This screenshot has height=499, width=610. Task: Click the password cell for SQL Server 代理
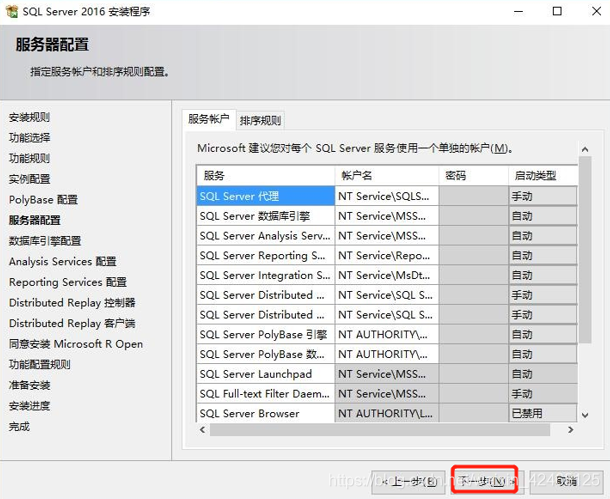[473, 196]
